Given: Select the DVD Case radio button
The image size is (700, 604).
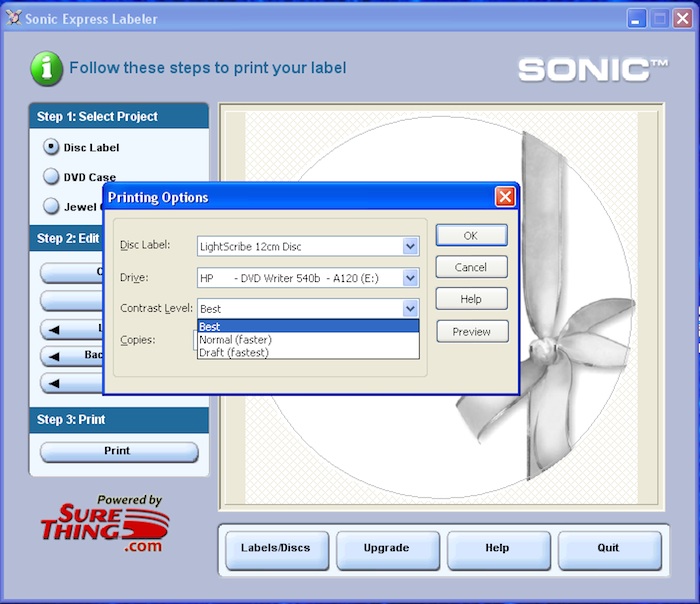Looking at the screenshot, I should [51, 176].
